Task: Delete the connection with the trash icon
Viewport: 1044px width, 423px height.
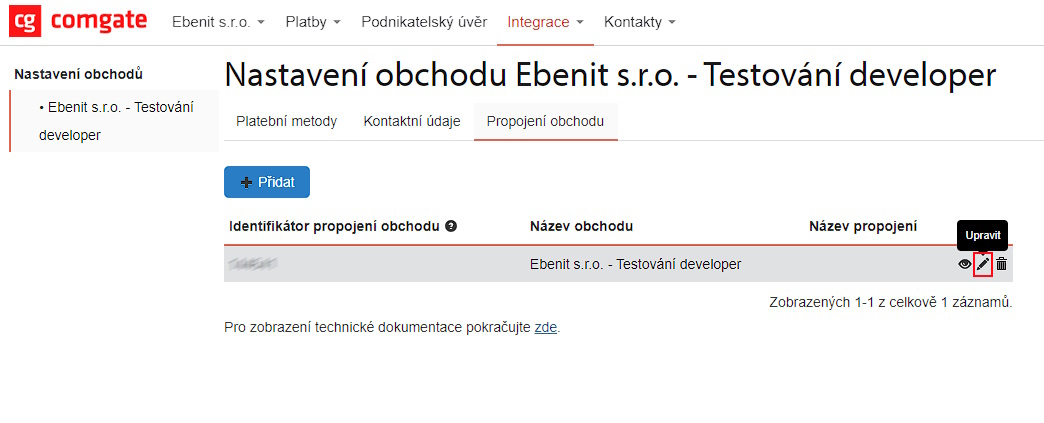Action: click(x=1001, y=264)
